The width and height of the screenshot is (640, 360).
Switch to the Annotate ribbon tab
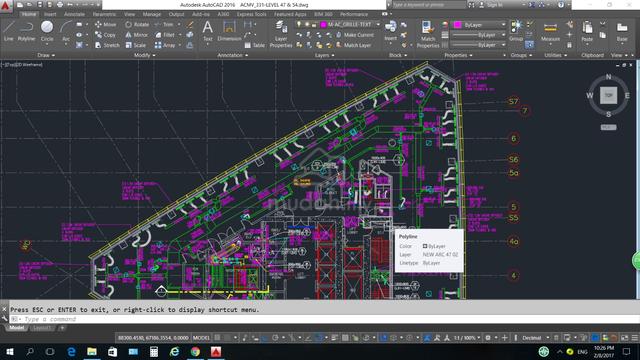click(75, 14)
